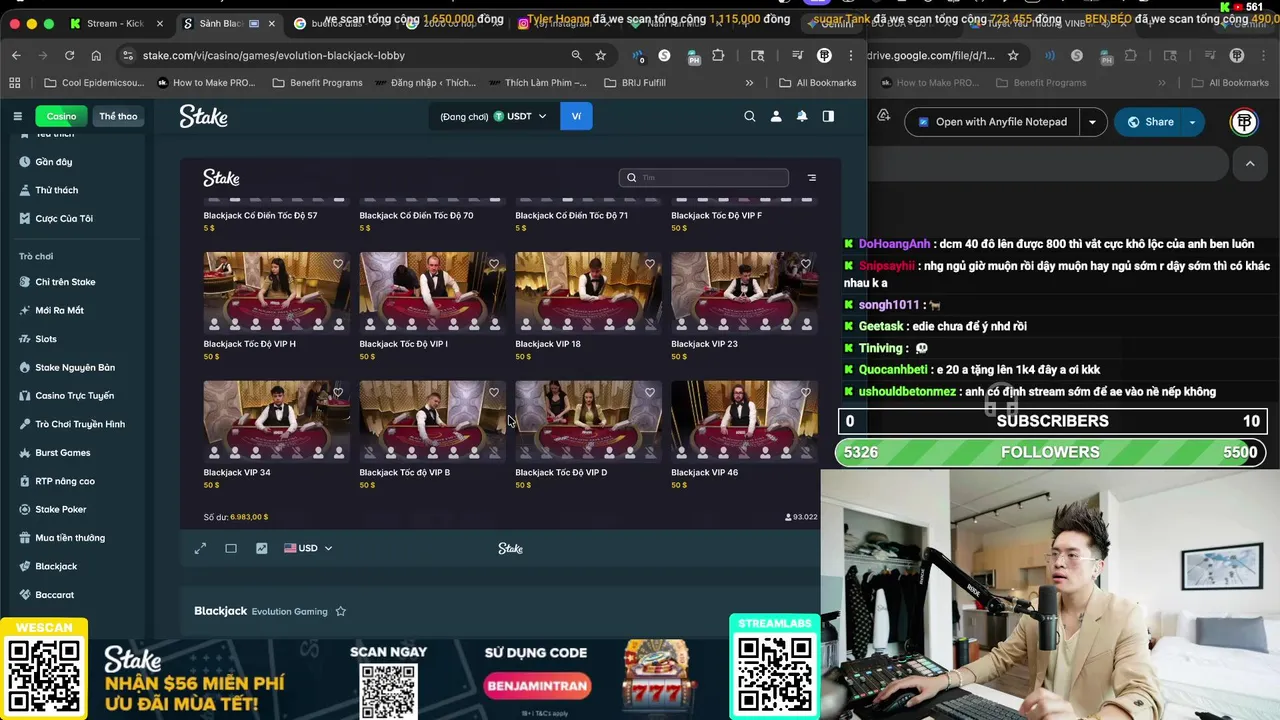
Task: Open Chrome three-dot menu in Stake window
Action: 851,55
